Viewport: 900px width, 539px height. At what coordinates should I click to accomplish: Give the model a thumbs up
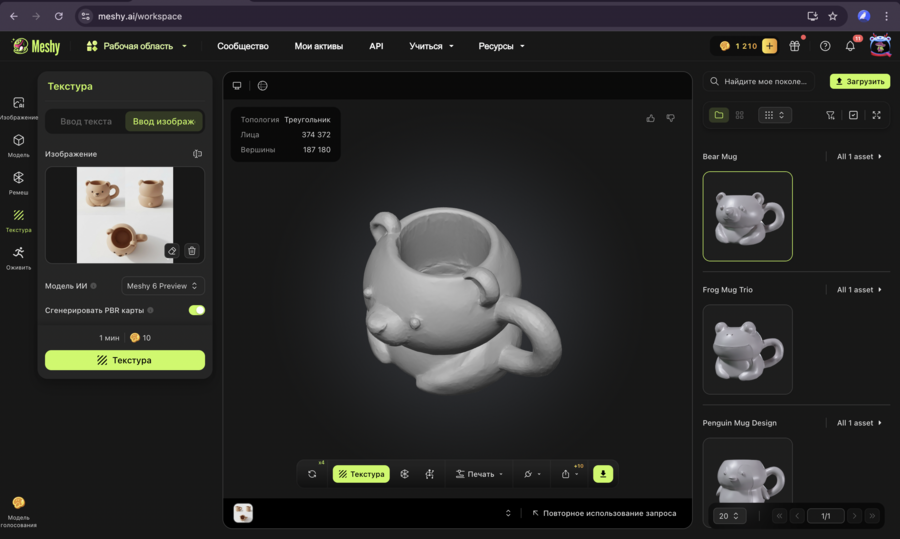coord(650,118)
